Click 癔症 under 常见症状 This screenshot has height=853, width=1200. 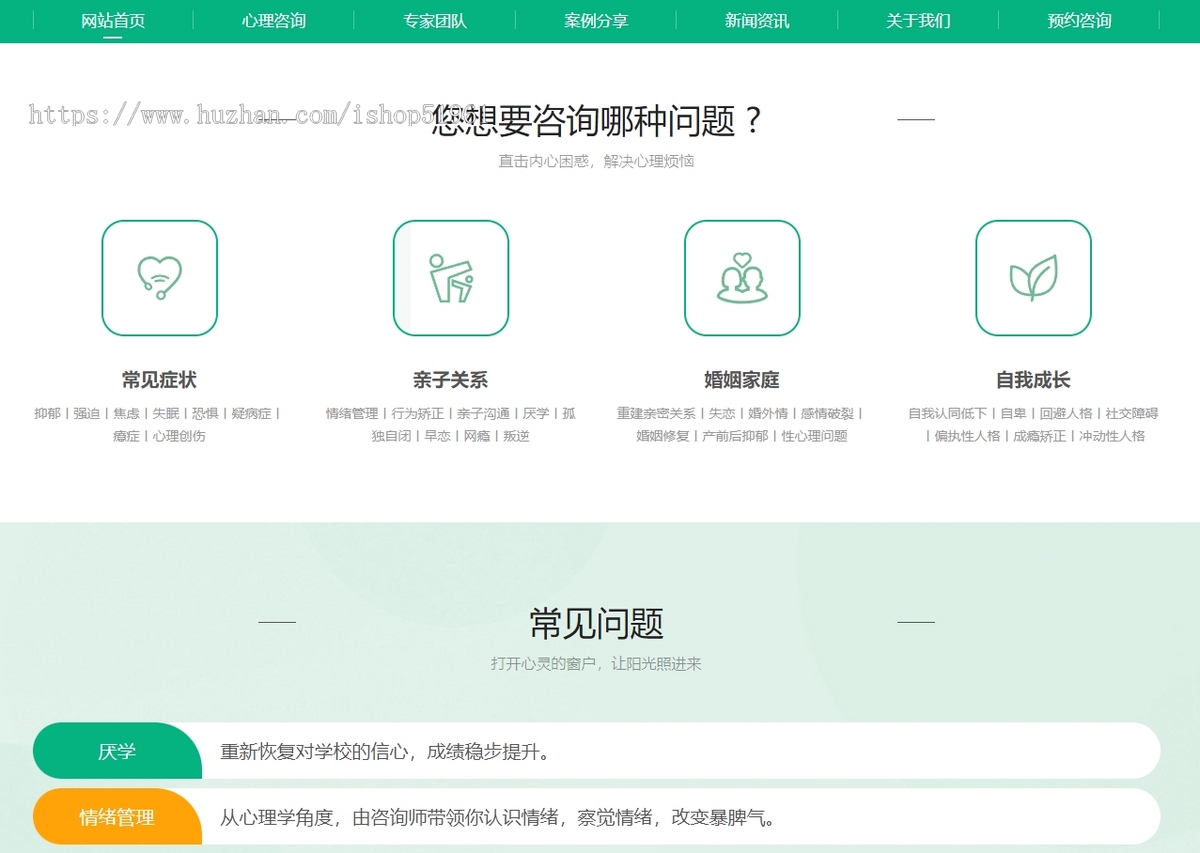[126, 436]
